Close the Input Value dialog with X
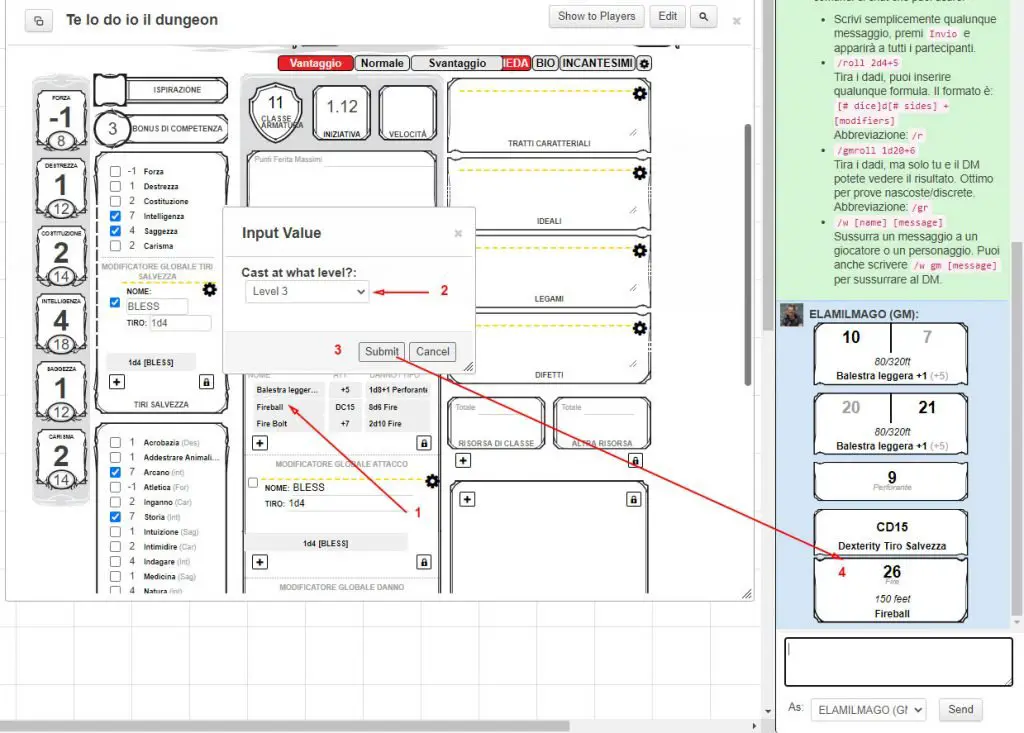 458,233
